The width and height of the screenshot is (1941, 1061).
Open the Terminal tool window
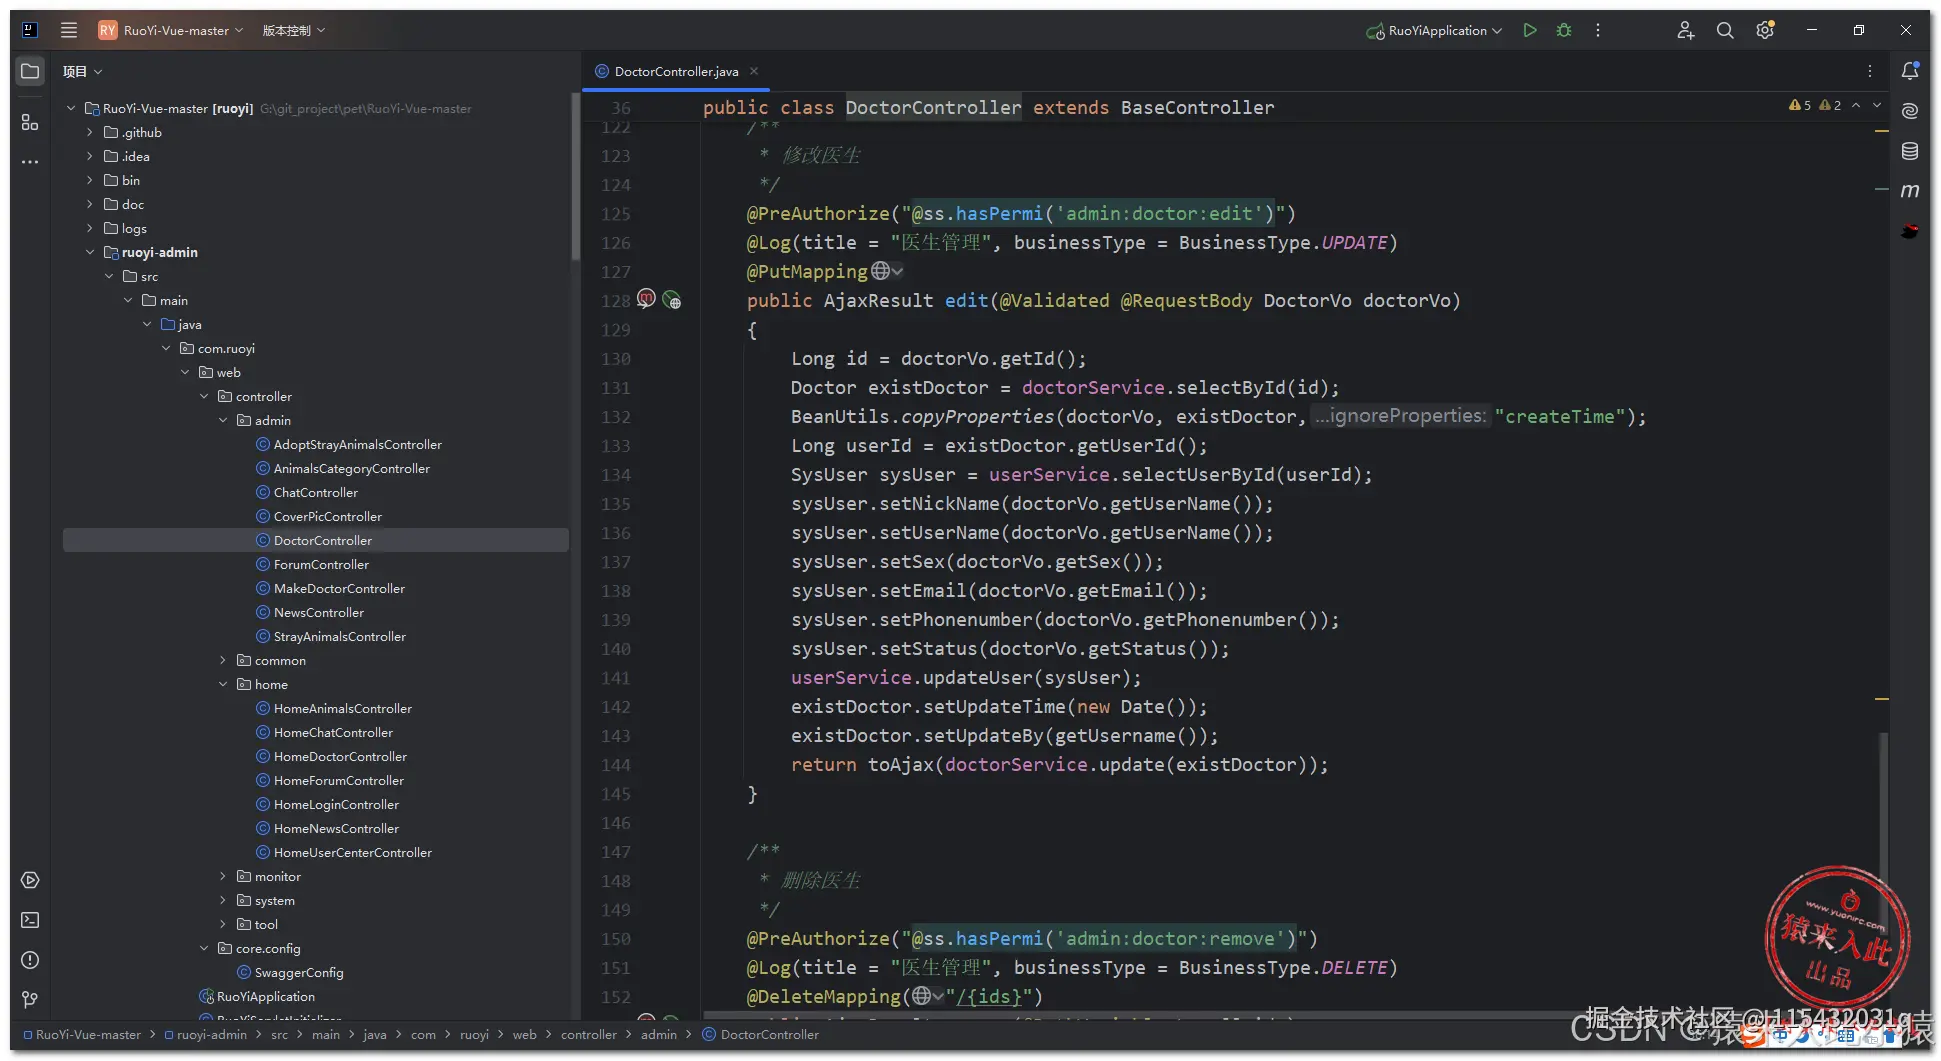point(30,920)
